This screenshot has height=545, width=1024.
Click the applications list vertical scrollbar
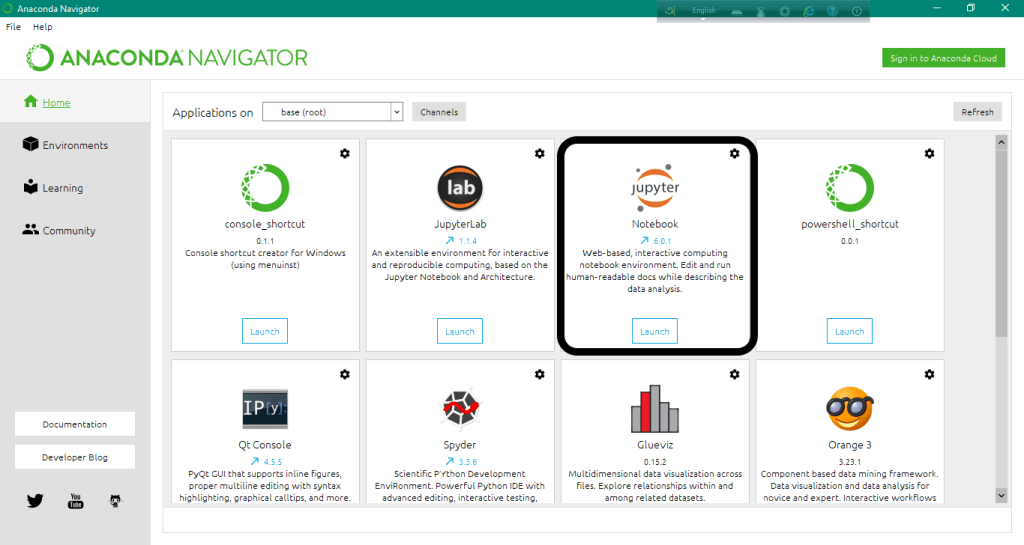click(x=1001, y=240)
